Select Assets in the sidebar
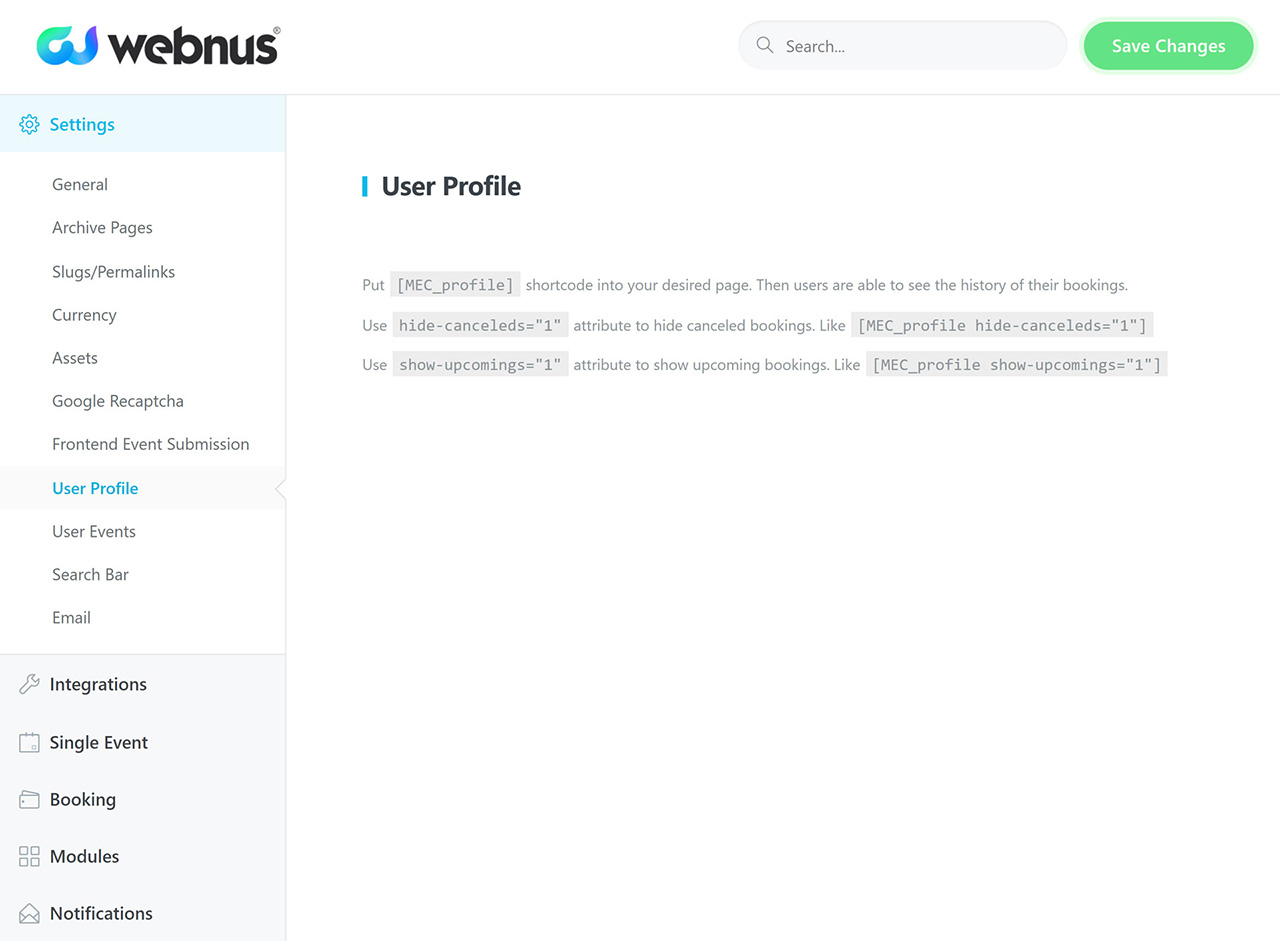The image size is (1280, 941). tap(75, 358)
